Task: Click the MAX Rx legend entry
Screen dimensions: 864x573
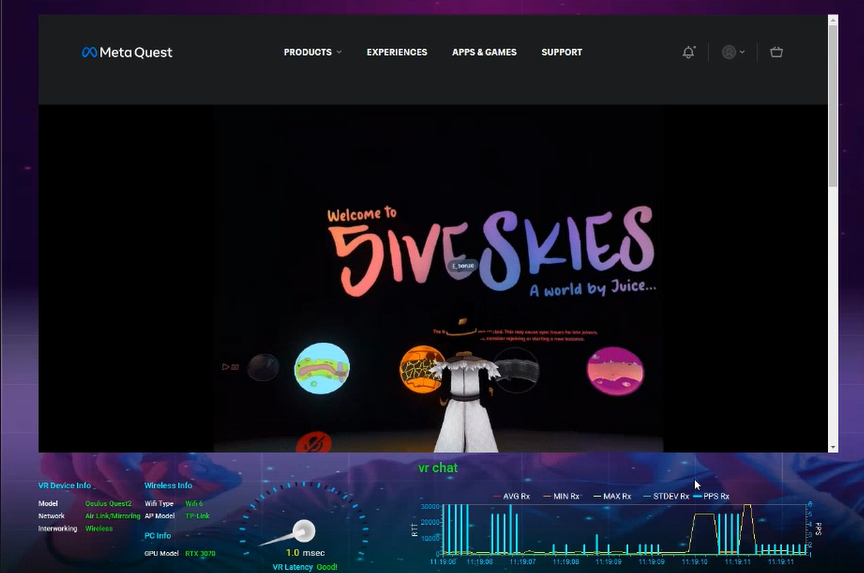Action: pos(612,496)
